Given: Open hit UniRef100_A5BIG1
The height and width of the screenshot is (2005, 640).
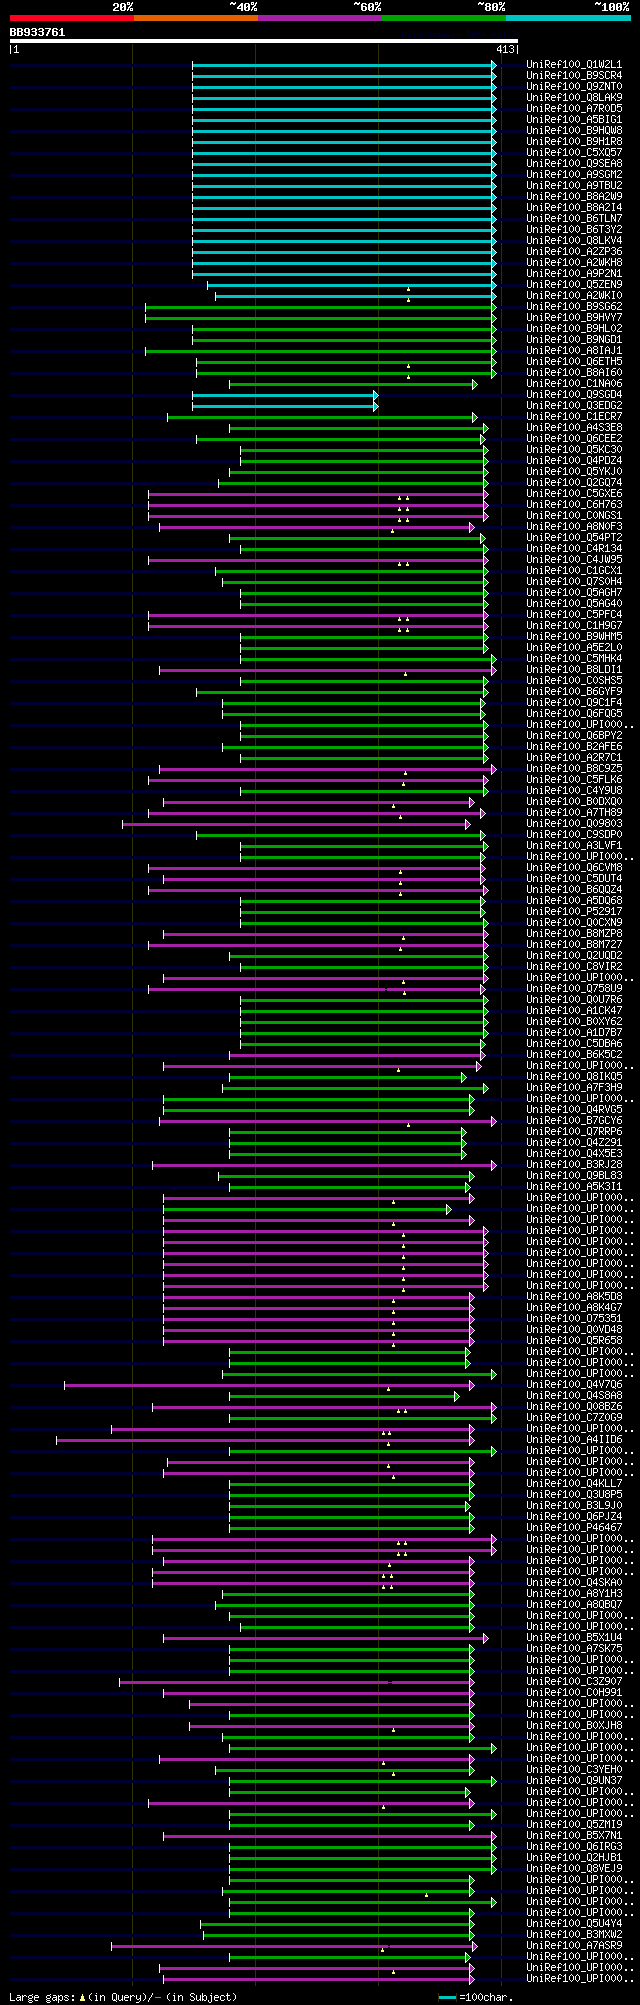Looking at the screenshot, I should coord(574,119).
